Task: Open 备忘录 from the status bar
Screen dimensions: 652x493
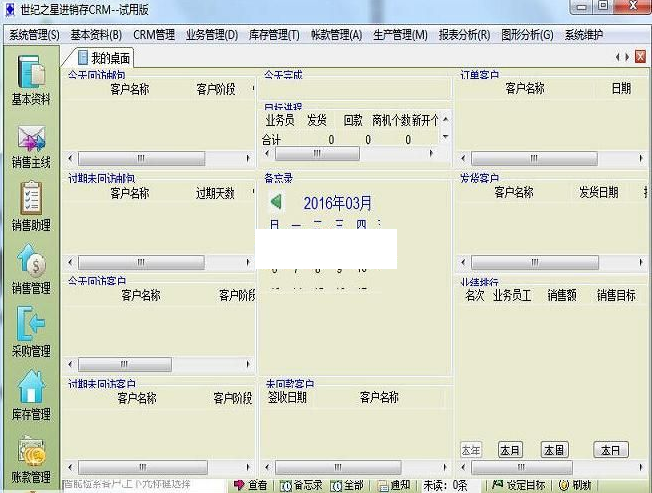Action: point(301,485)
